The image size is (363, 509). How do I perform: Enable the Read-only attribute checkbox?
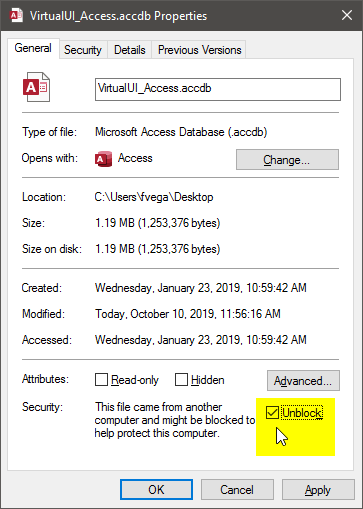tap(101, 379)
